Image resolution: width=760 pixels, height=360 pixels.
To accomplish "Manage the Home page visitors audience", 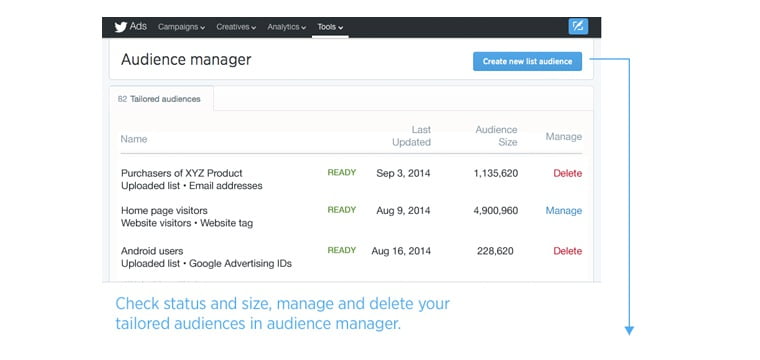I will [564, 211].
